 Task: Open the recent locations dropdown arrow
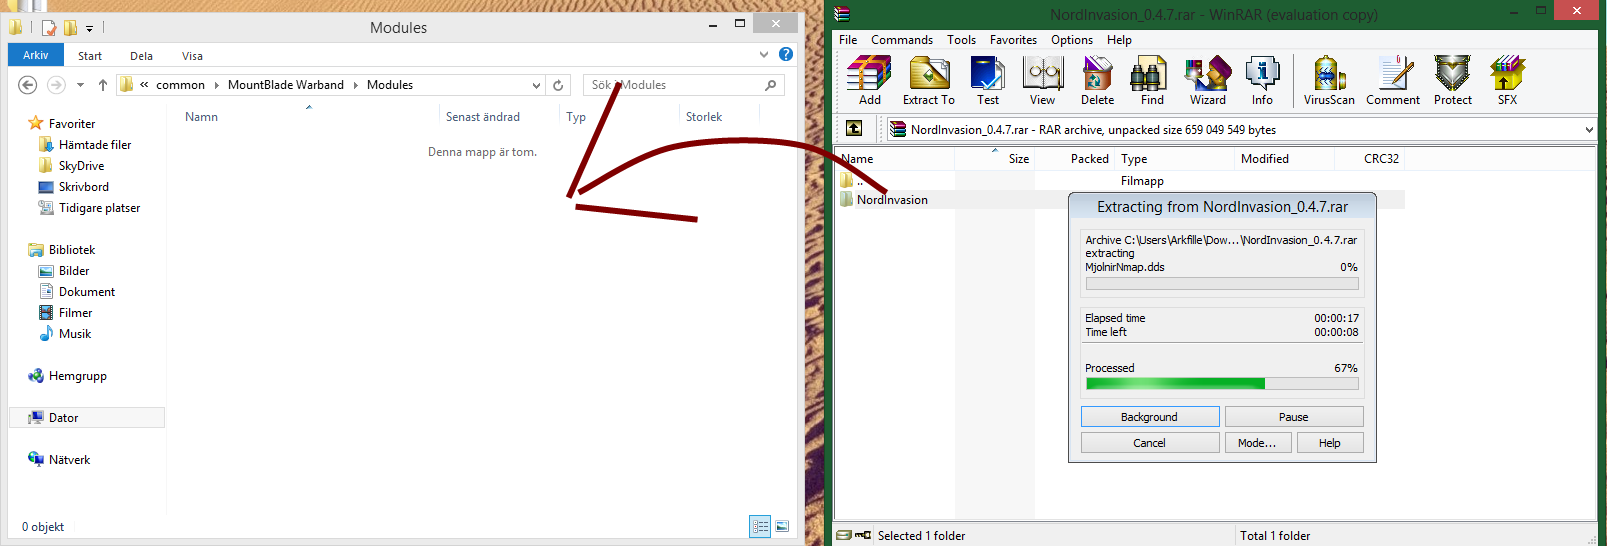[x=80, y=85]
